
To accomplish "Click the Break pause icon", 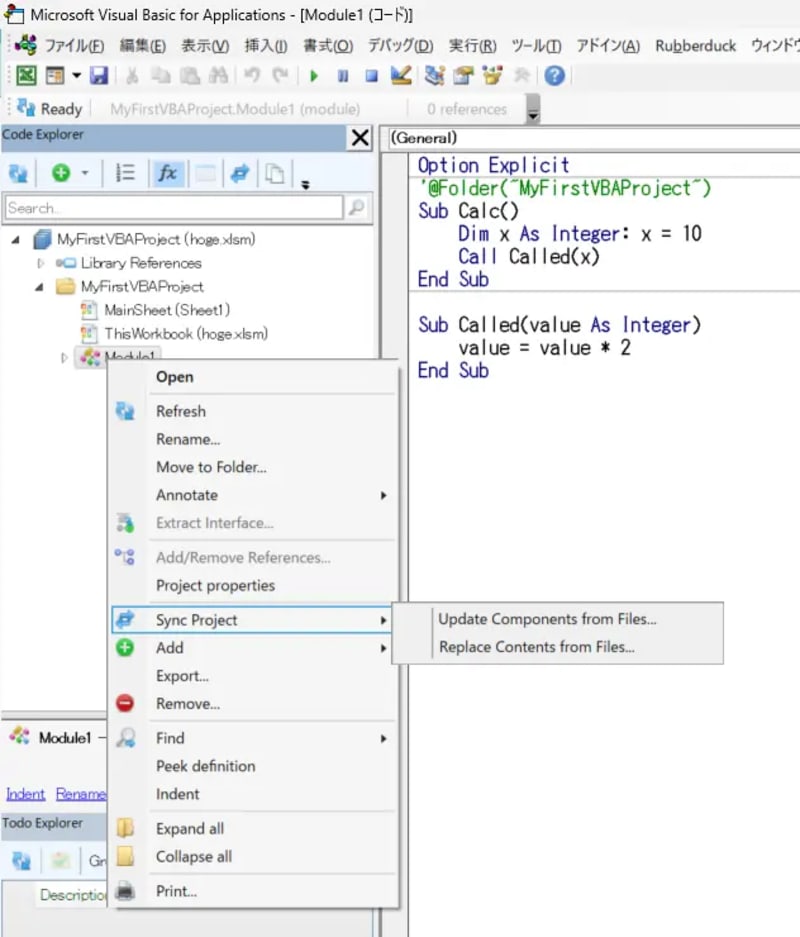I will pyautogui.click(x=343, y=76).
